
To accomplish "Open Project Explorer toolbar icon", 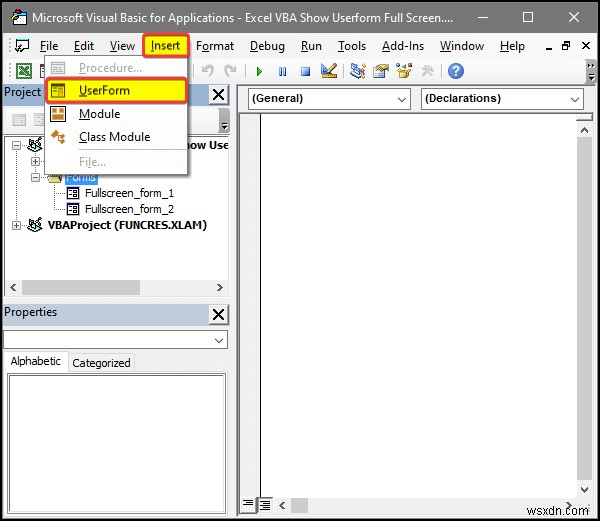I will pos(358,71).
